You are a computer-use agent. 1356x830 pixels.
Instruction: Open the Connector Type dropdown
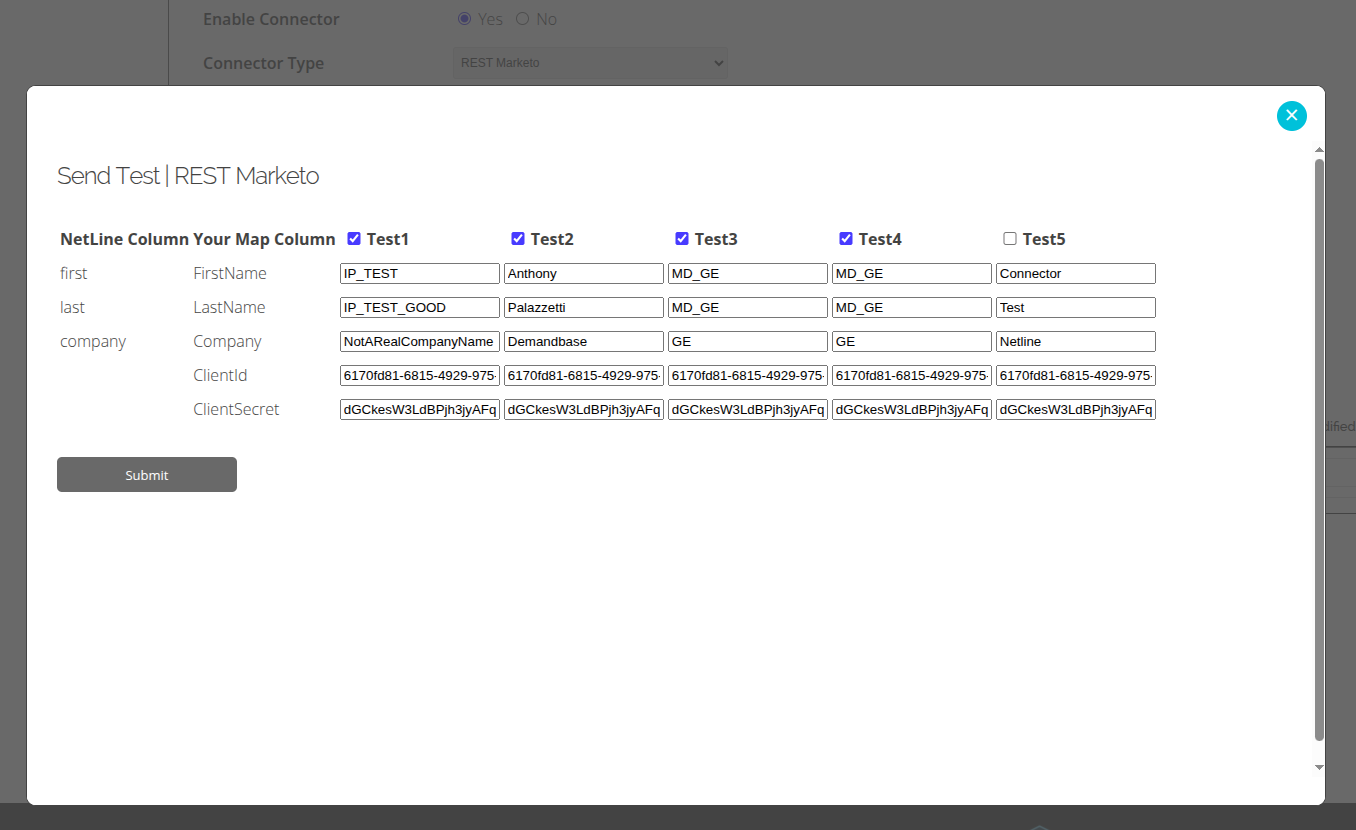click(590, 63)
